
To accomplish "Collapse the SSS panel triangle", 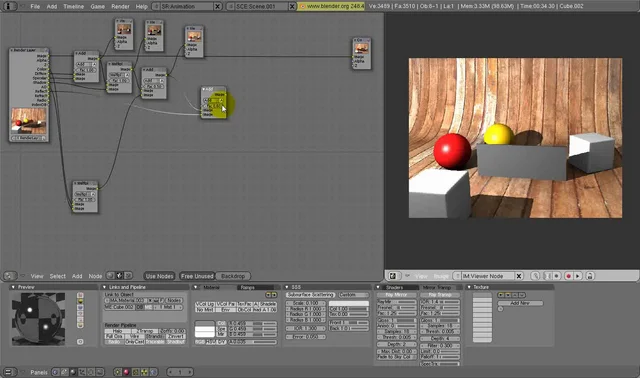I will click(x=287, y=287).
